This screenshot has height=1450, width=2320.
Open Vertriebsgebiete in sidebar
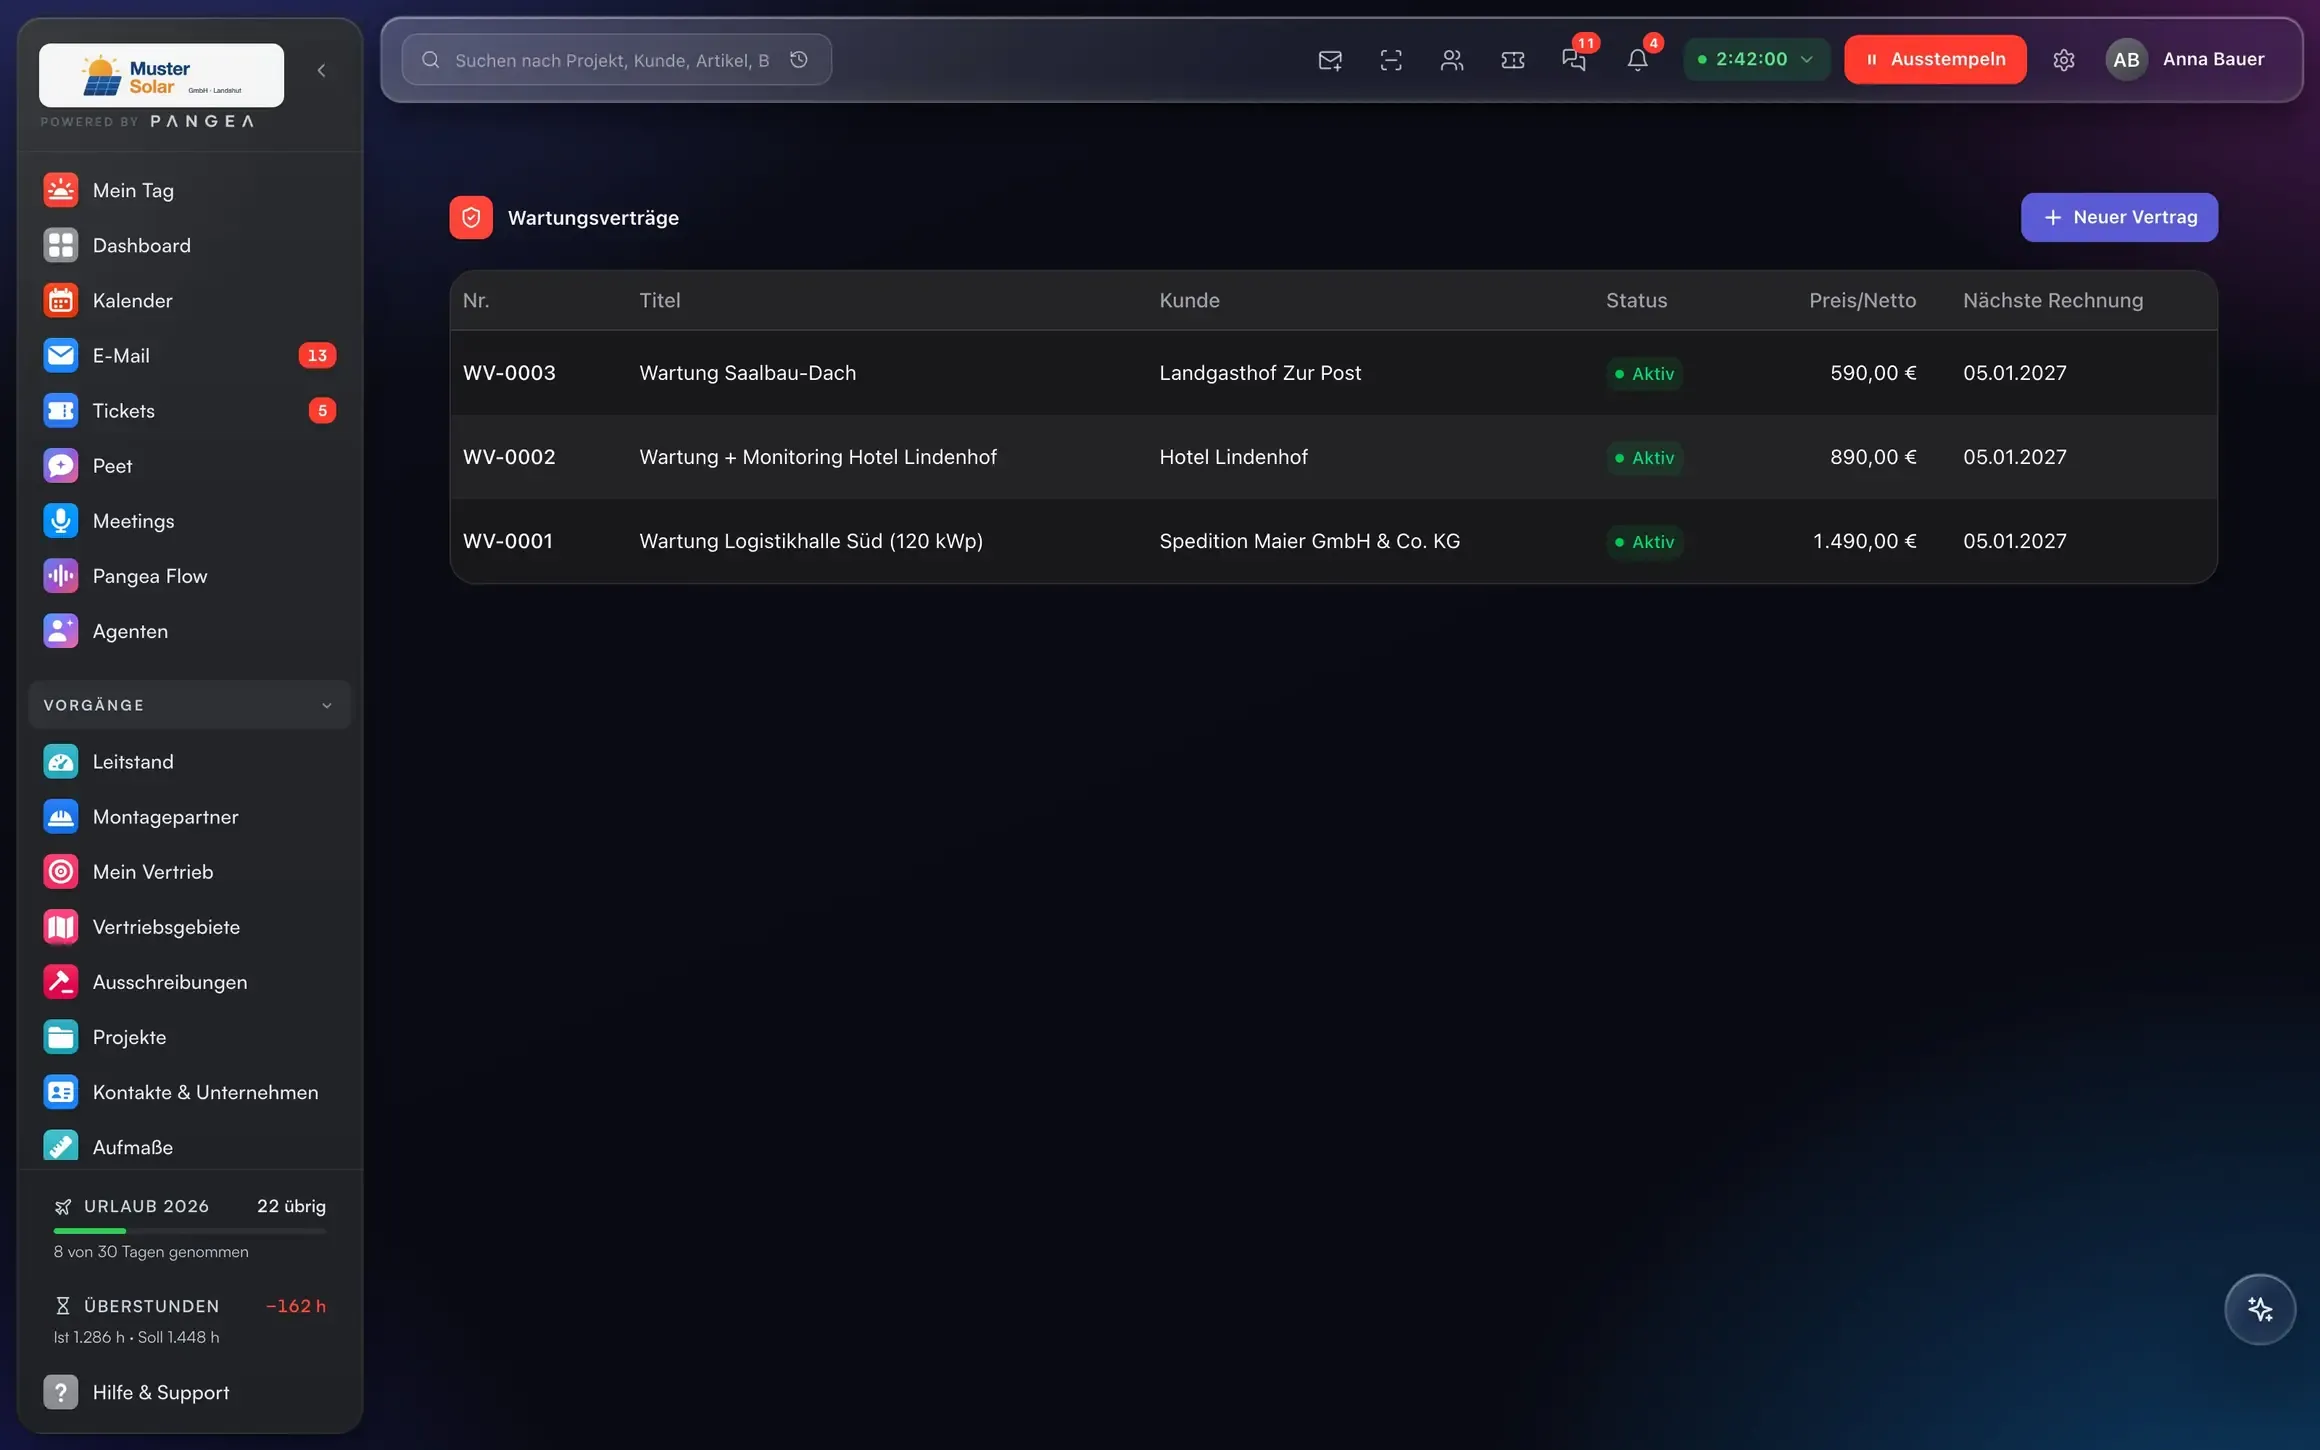190,926
